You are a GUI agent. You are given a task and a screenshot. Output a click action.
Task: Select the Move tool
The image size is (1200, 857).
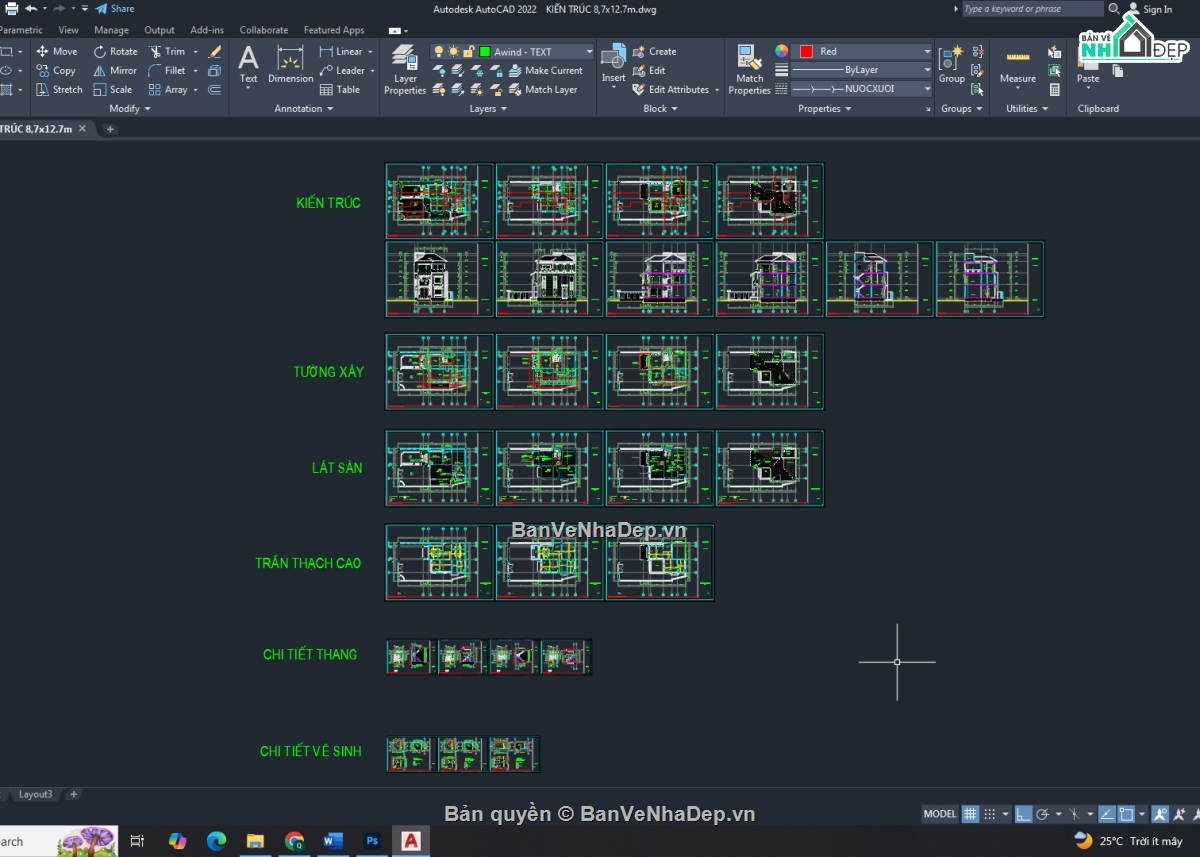(60, 51)
